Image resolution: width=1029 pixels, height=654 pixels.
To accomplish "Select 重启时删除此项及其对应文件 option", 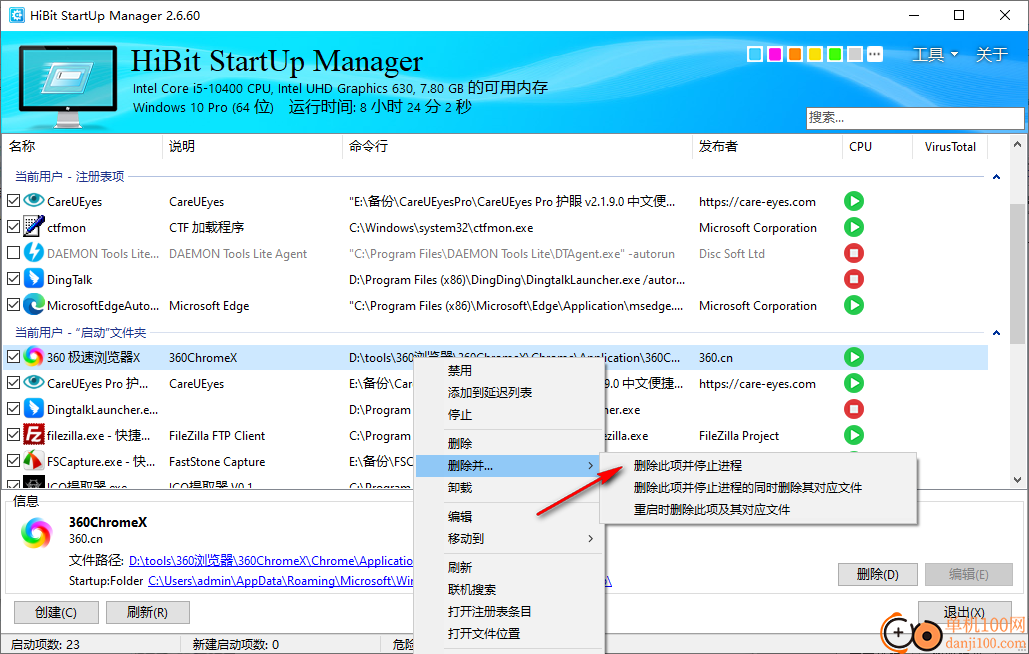I will [758, 510].
